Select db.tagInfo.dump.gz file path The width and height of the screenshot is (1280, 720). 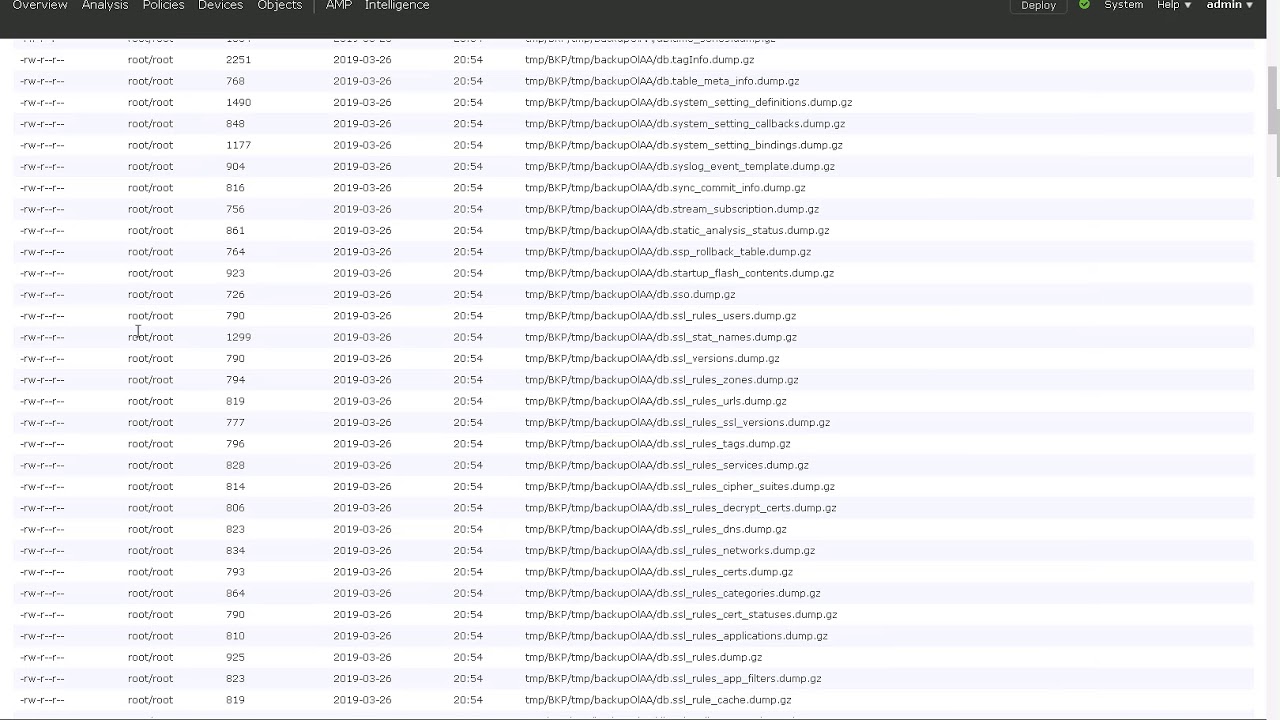point(639,60)
